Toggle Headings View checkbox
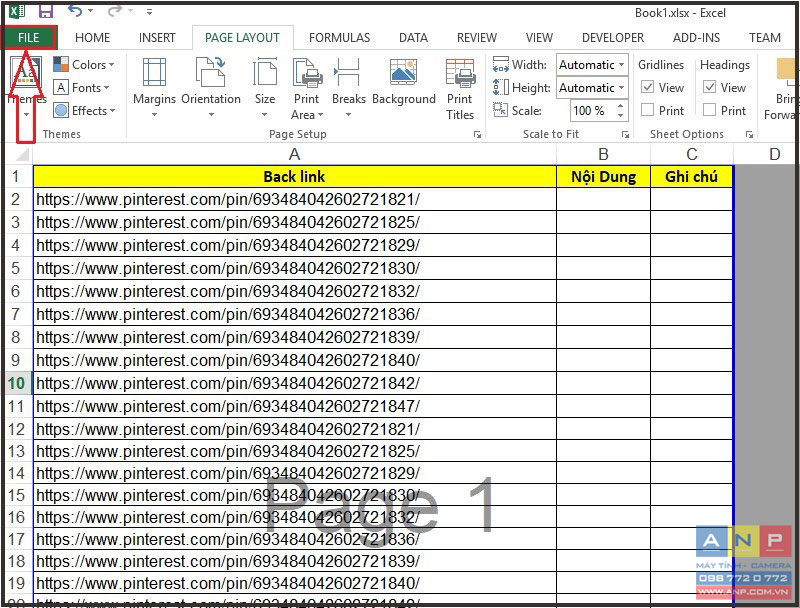 click(x=709, y=87)
